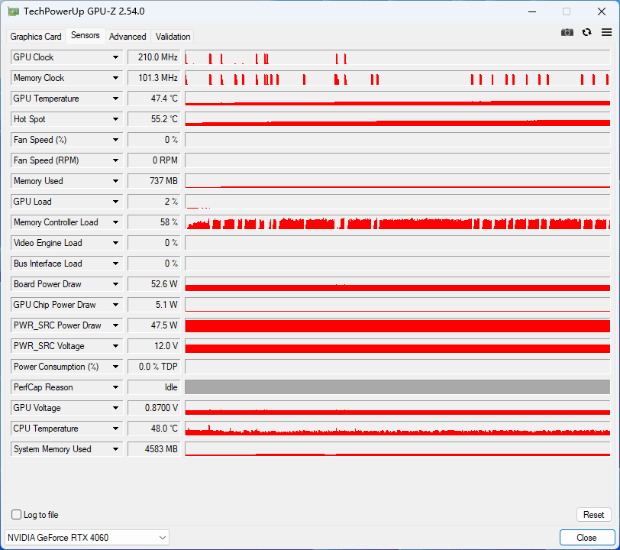Image resolution: width=620 pixels, height=550 pixels.
Task: Click the Idle PerfCap Reason value
Action: pos(153,387)
